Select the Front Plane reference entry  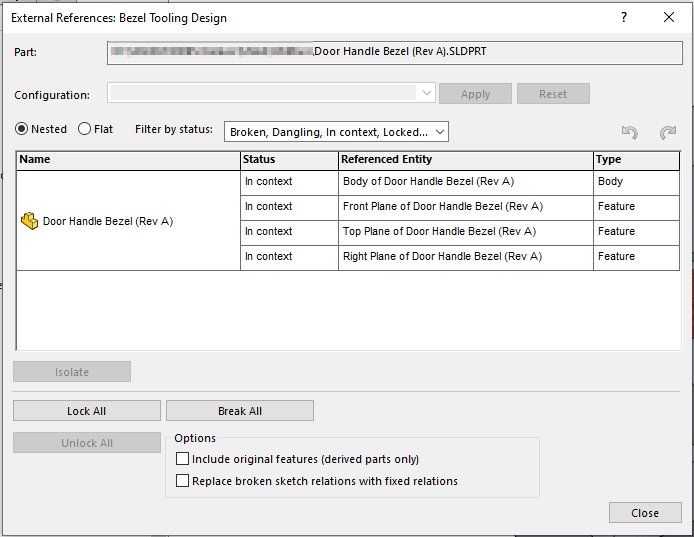(x=442, y=207)
